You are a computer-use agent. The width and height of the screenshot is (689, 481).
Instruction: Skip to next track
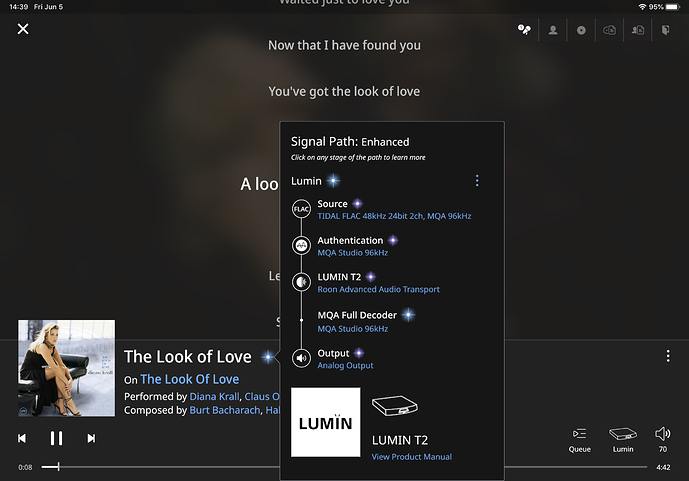coord(91,438)
